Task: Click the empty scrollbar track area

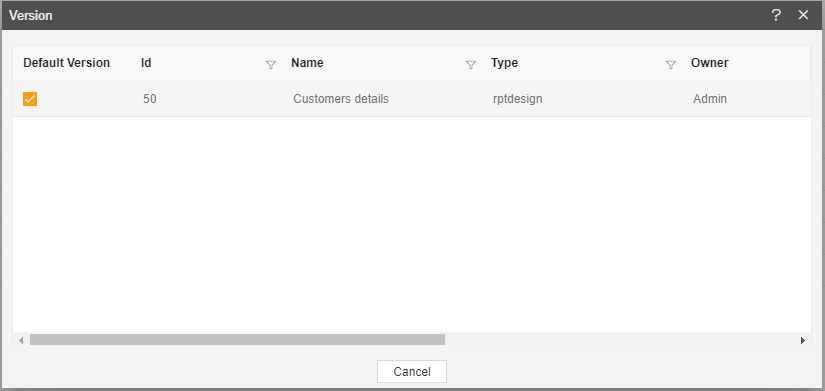Action: click(x=621, y=340)
